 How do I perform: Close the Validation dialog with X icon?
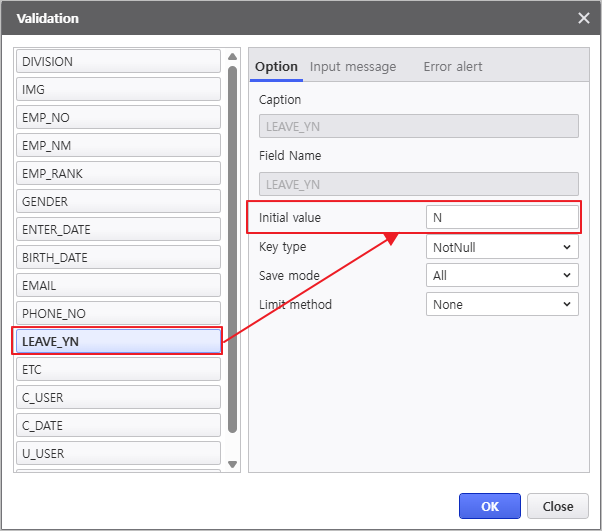point(583,18)
